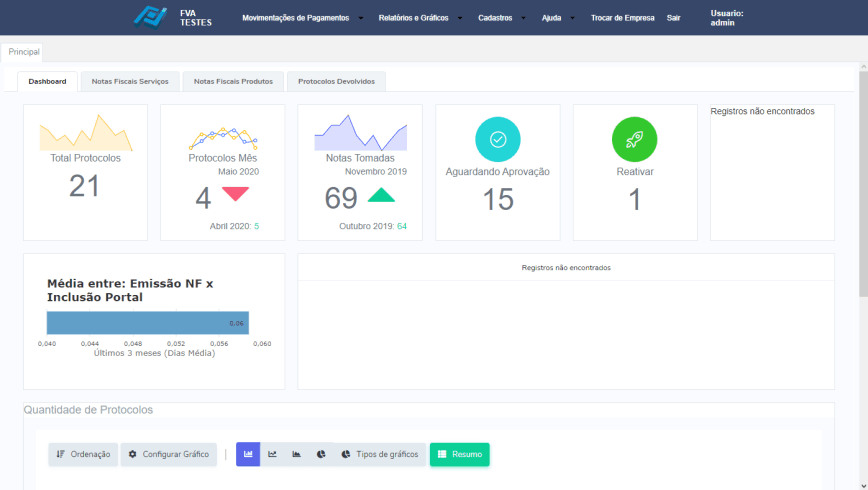The image size is (868, 490).
Task: Open the Protocolos Devolvidos tab
Action: pos(336,81)
